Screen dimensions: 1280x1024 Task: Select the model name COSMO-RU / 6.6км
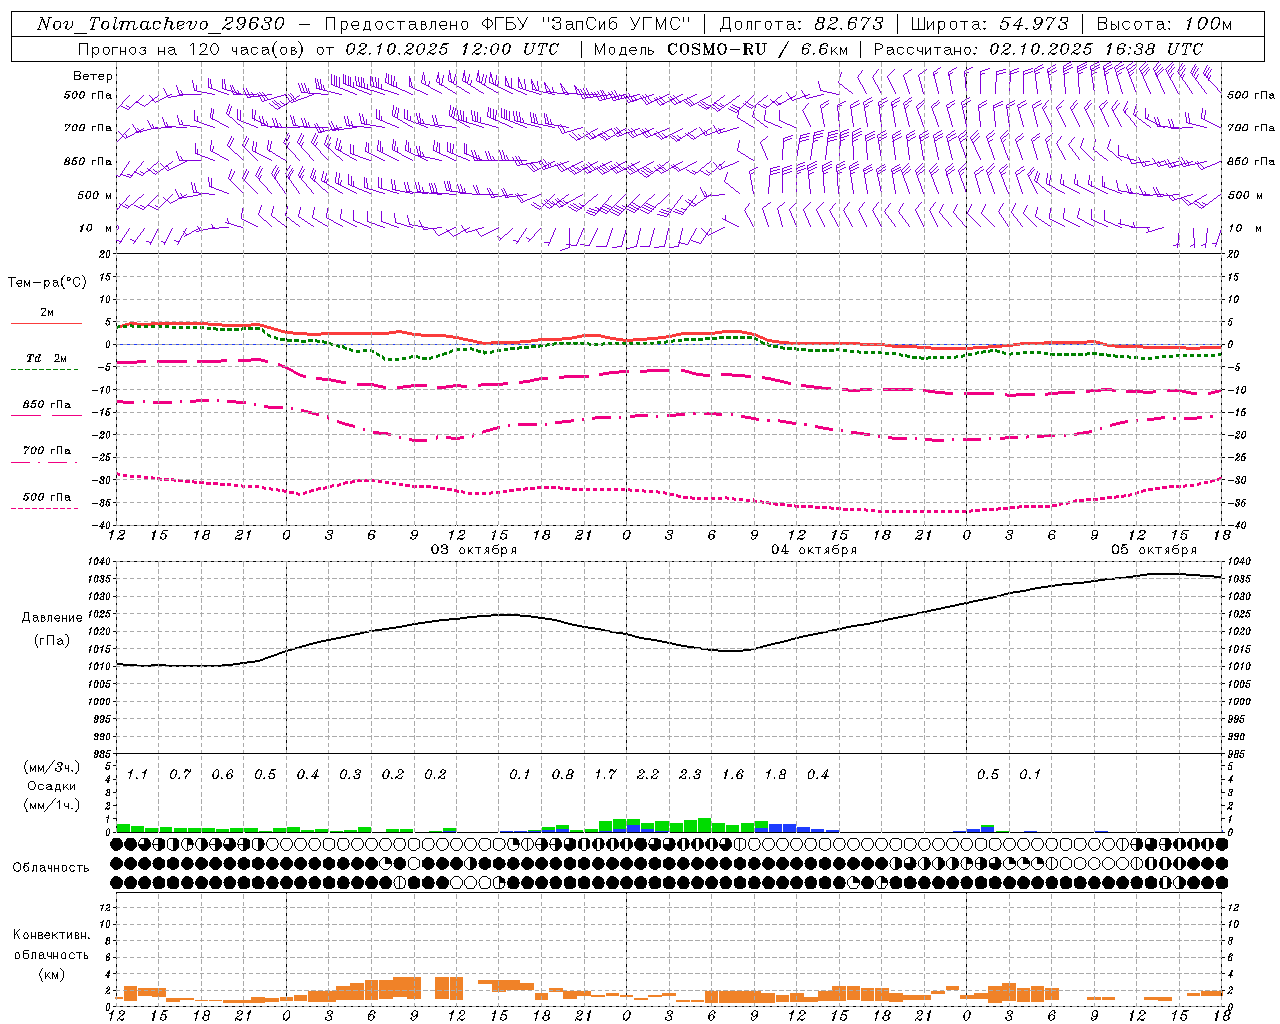tap(758, 49)
